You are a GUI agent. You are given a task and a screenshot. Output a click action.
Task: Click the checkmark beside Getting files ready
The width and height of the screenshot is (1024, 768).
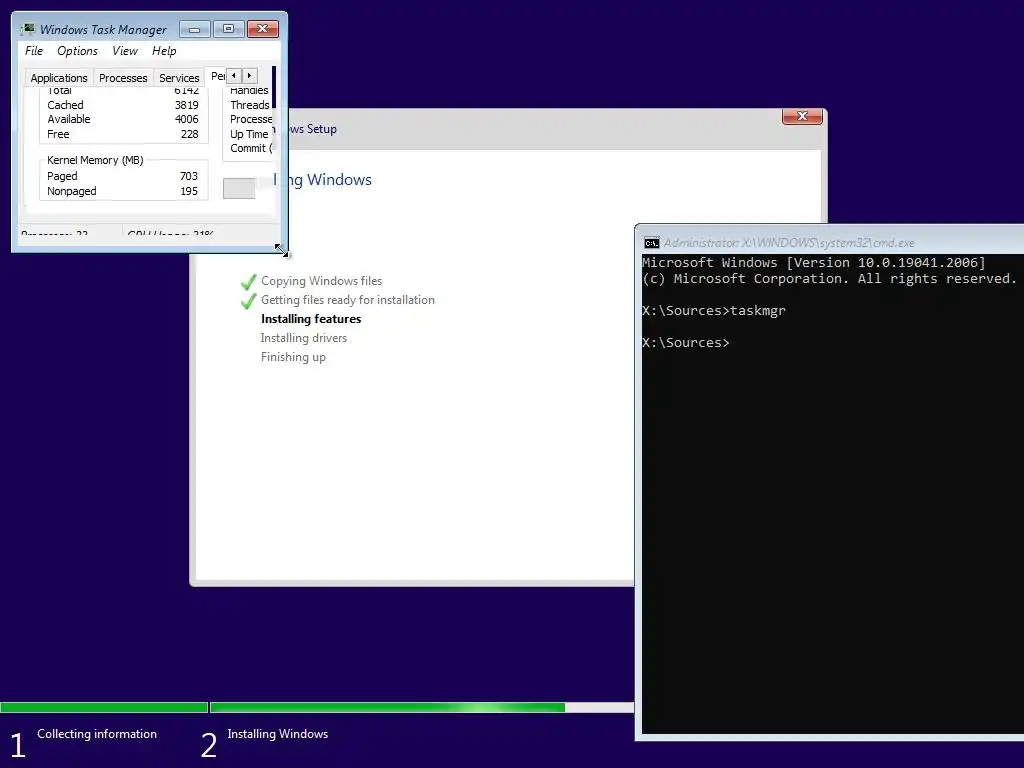[248, 301]
